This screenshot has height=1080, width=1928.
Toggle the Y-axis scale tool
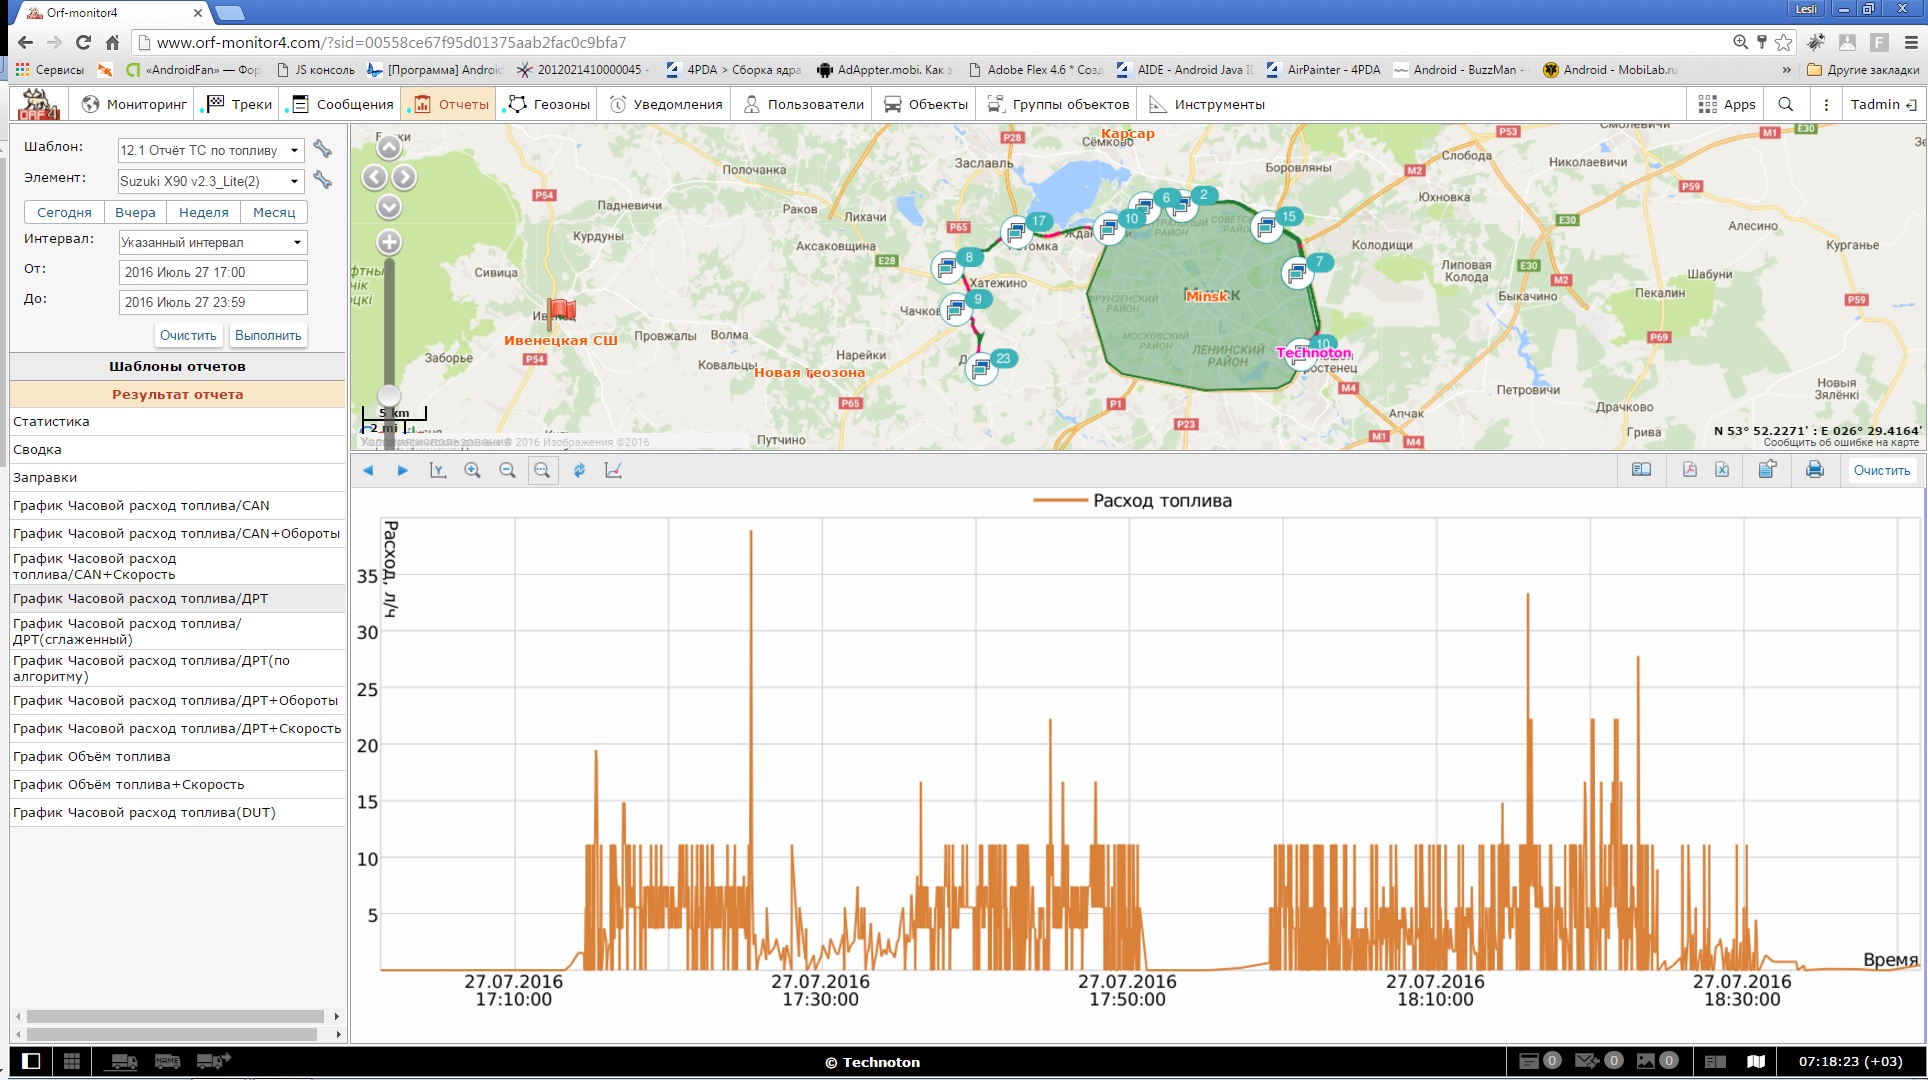pos(437,470)
